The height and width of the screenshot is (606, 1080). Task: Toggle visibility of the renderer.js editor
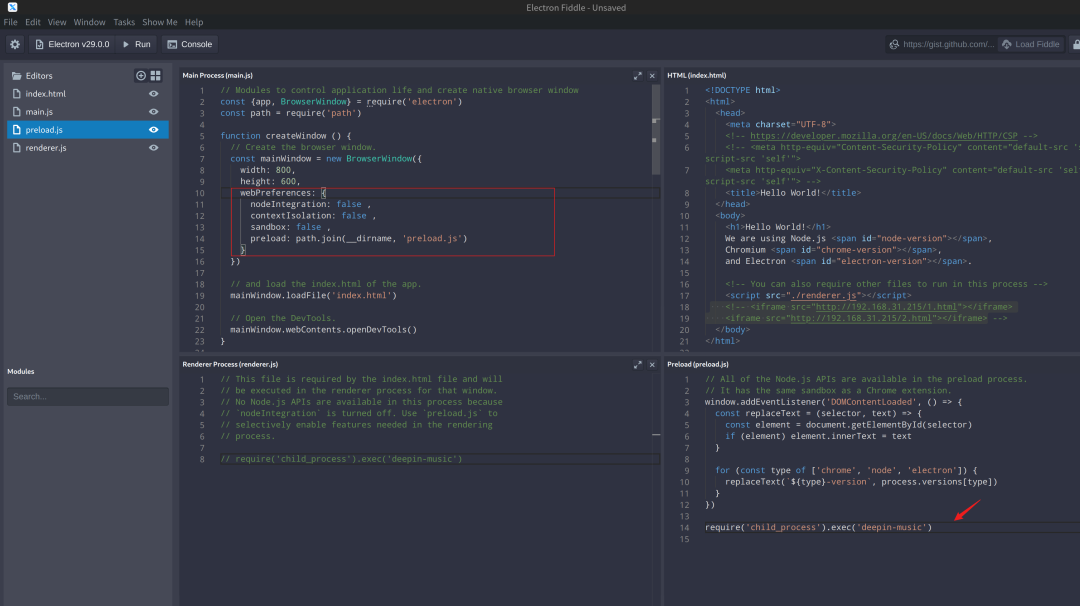point(154,148)
